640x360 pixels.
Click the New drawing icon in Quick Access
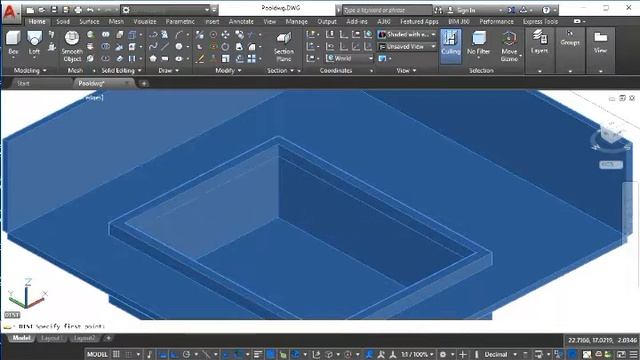[30, 10]
